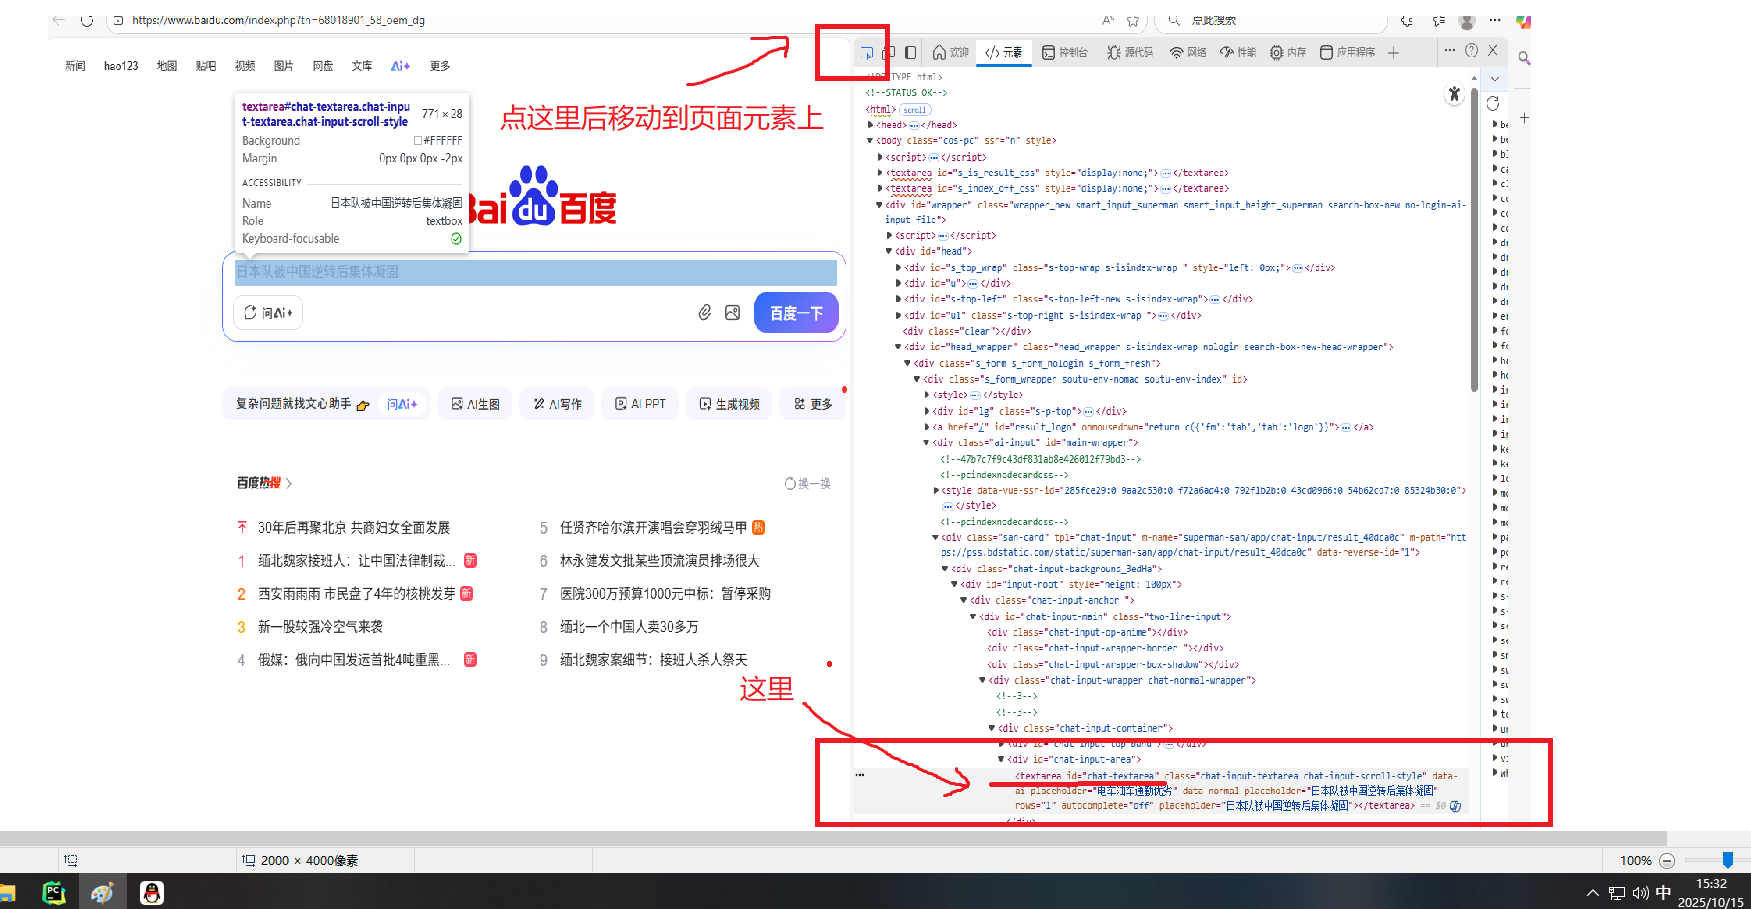Screen dimensions: 1751x909
Task: Open the browser favorites list icon
Action: click(1439, 20)
